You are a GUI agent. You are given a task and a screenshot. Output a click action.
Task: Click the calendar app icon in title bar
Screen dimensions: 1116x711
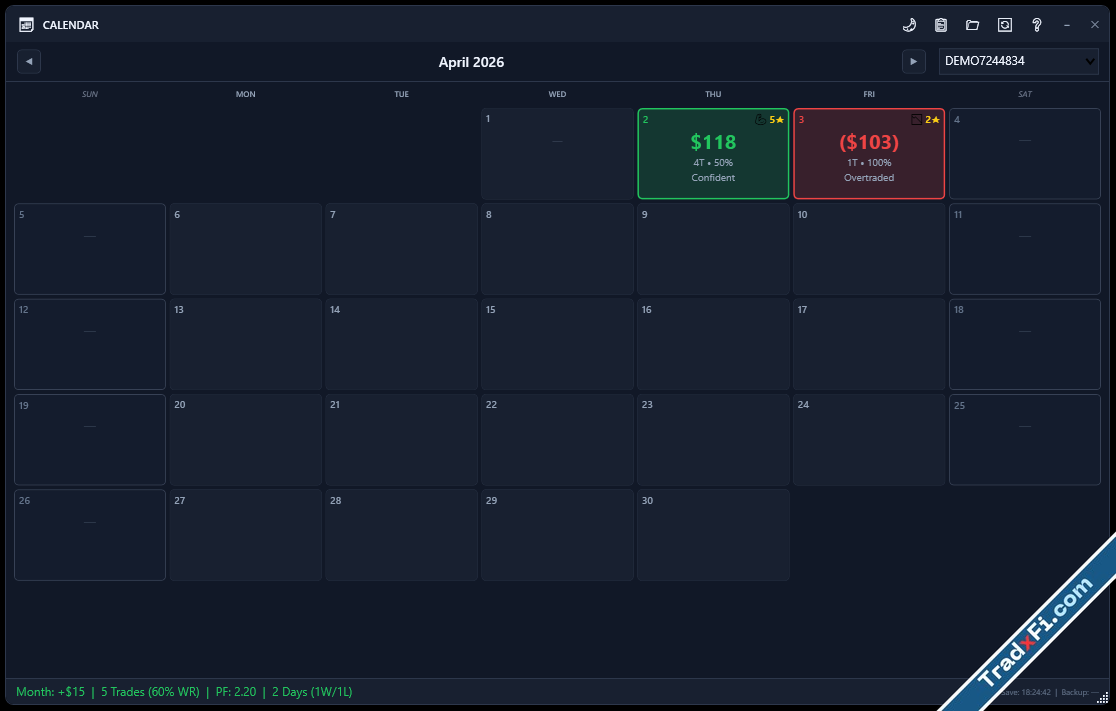point(27,25)
